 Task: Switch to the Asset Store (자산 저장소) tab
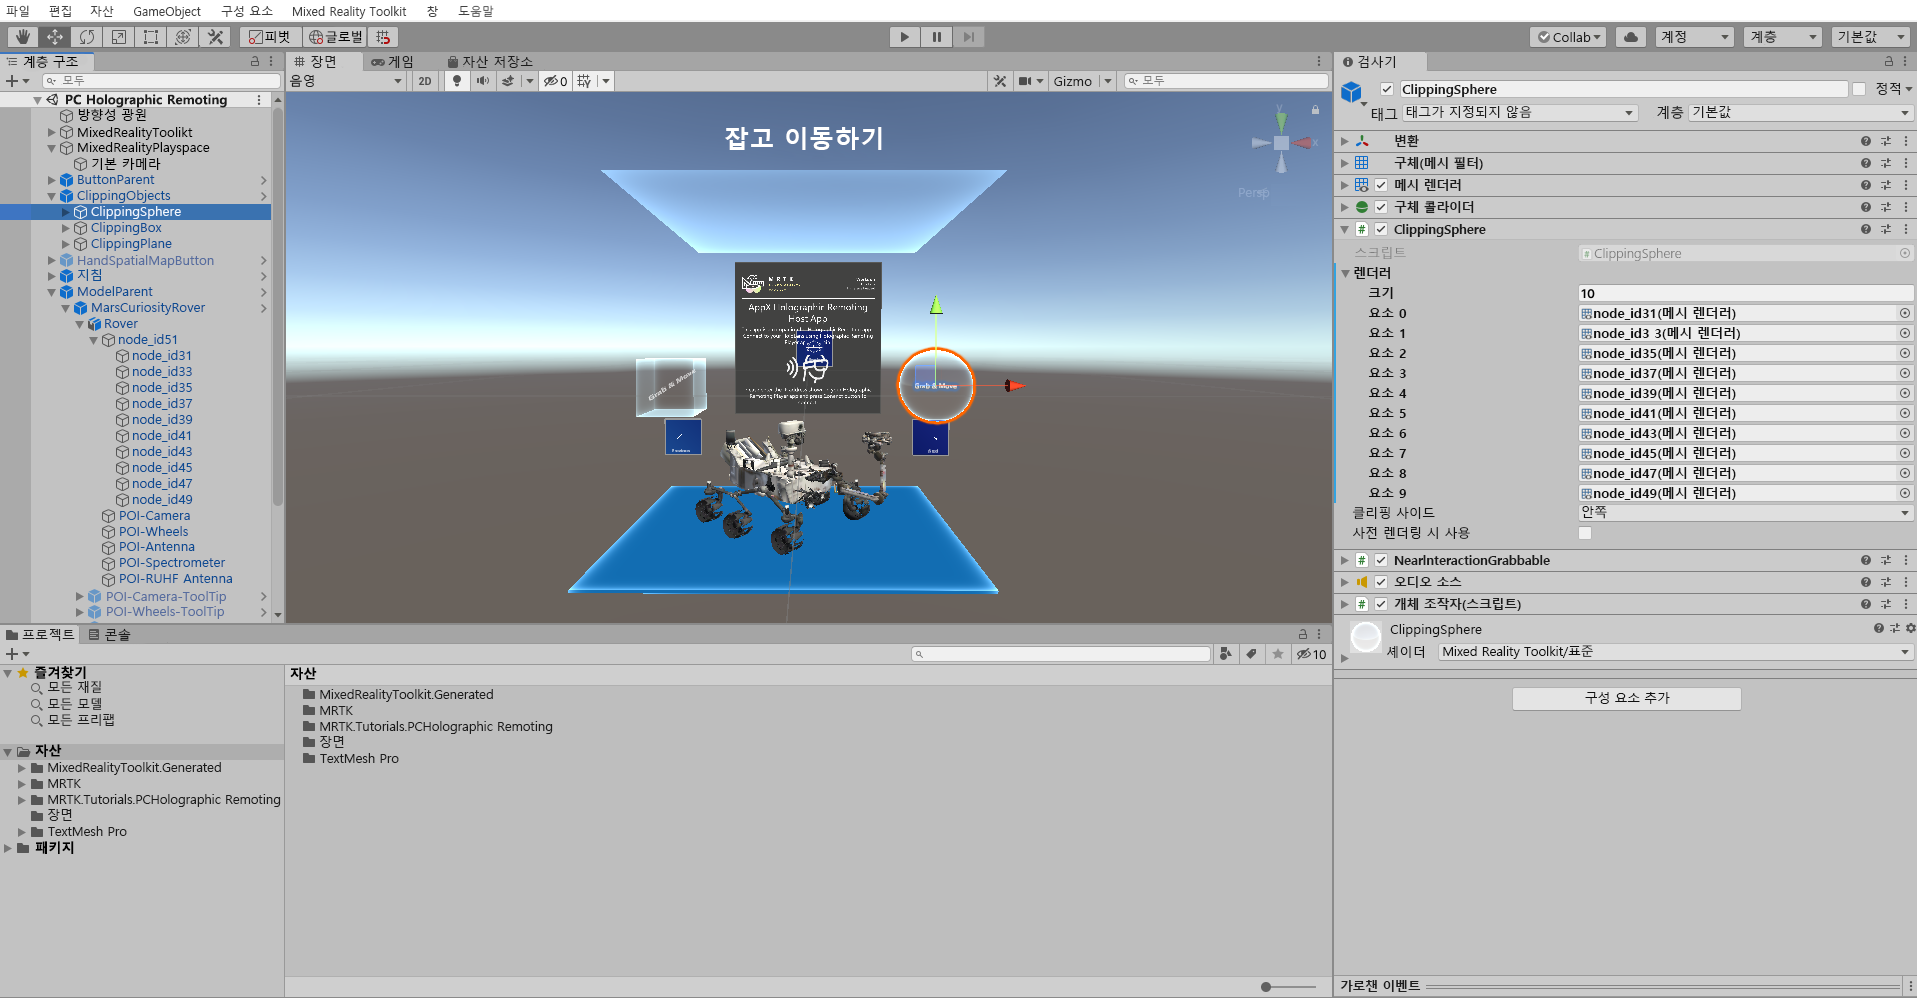(x=490, y=62)
